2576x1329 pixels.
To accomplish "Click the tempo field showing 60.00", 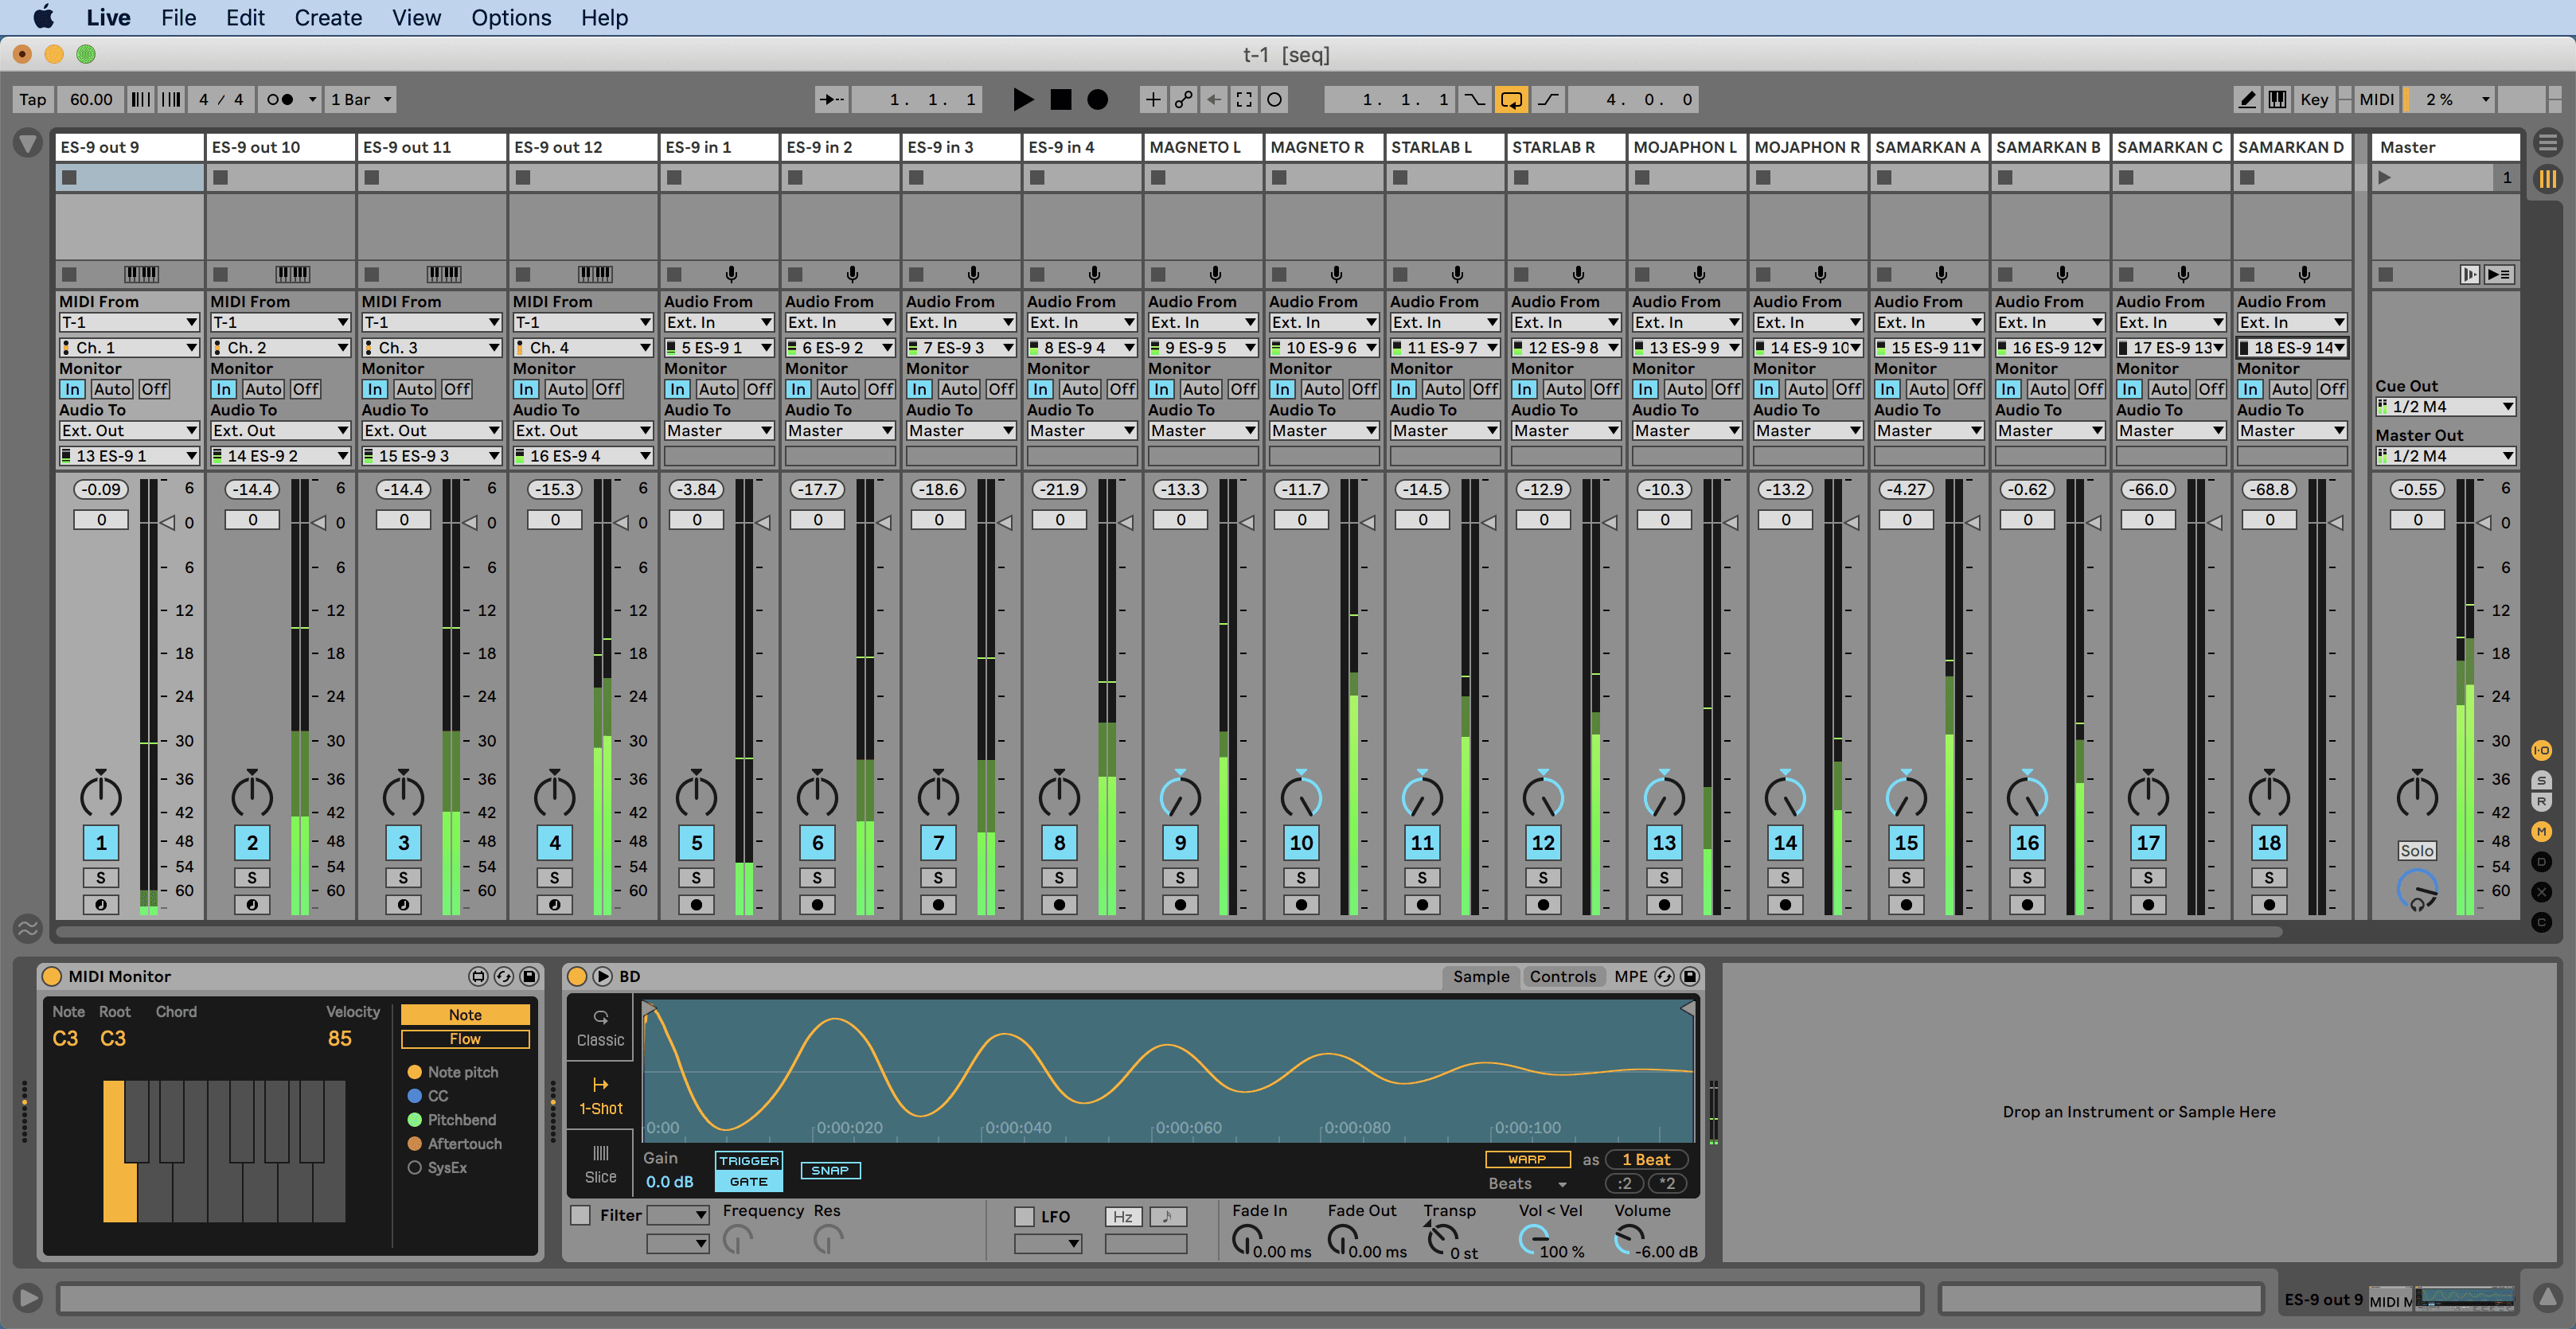I will click(x=91, y=99).
